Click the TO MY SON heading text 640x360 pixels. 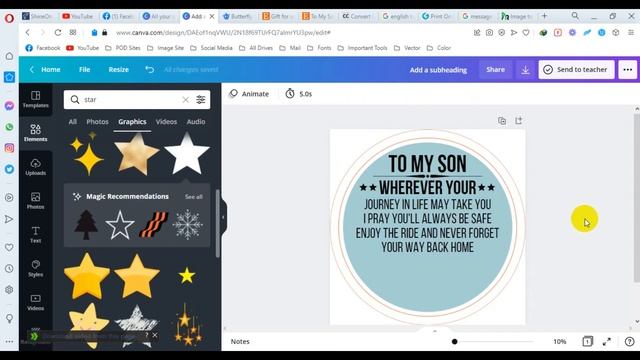(x=427, y=164)
